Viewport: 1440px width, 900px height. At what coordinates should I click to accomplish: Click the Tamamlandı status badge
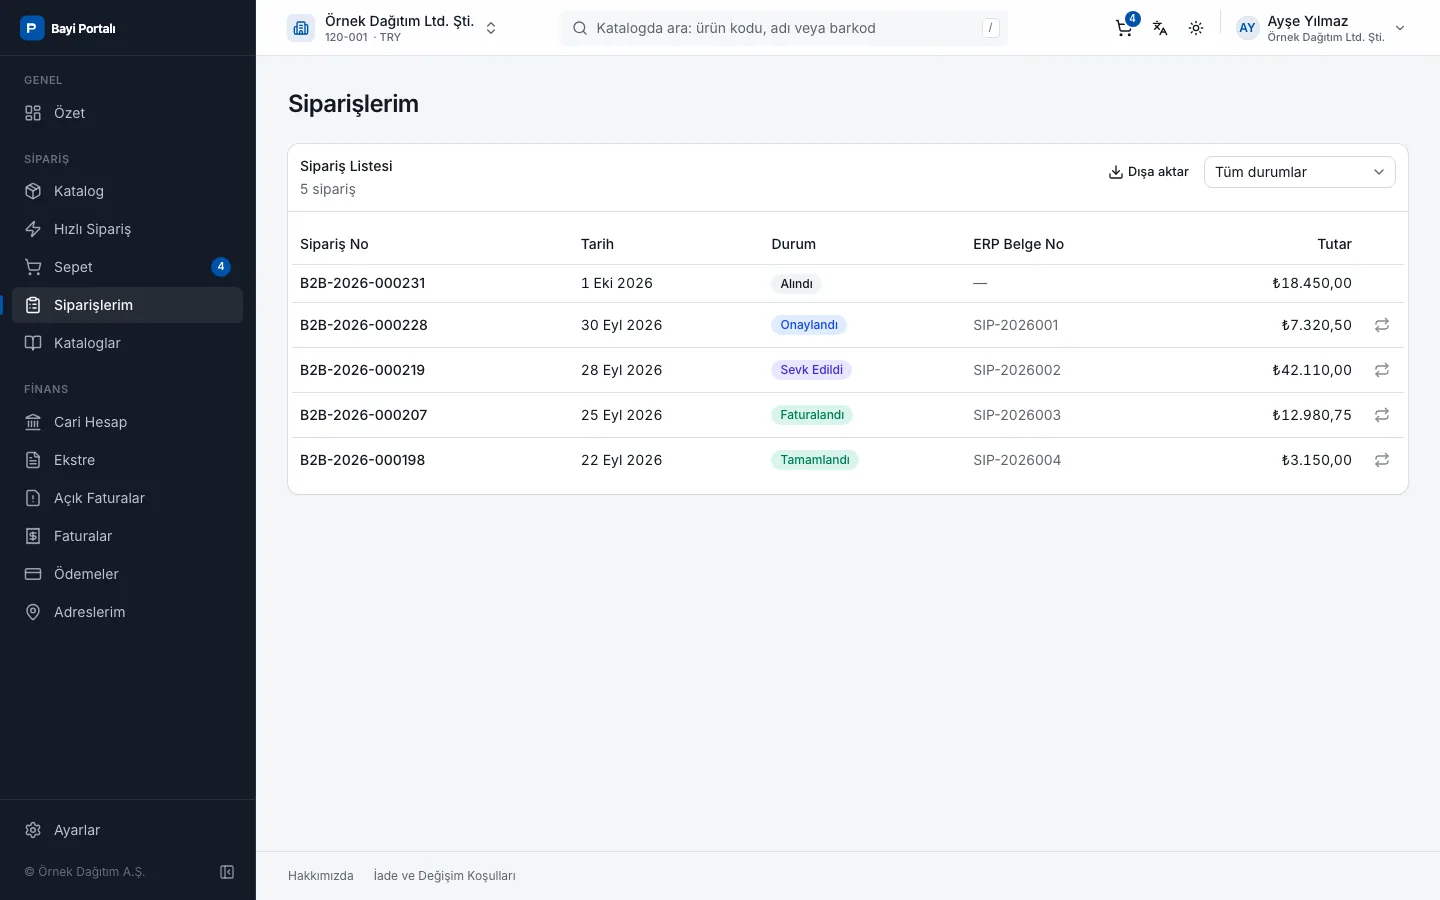pyautogui.click(x=815, y=460)
